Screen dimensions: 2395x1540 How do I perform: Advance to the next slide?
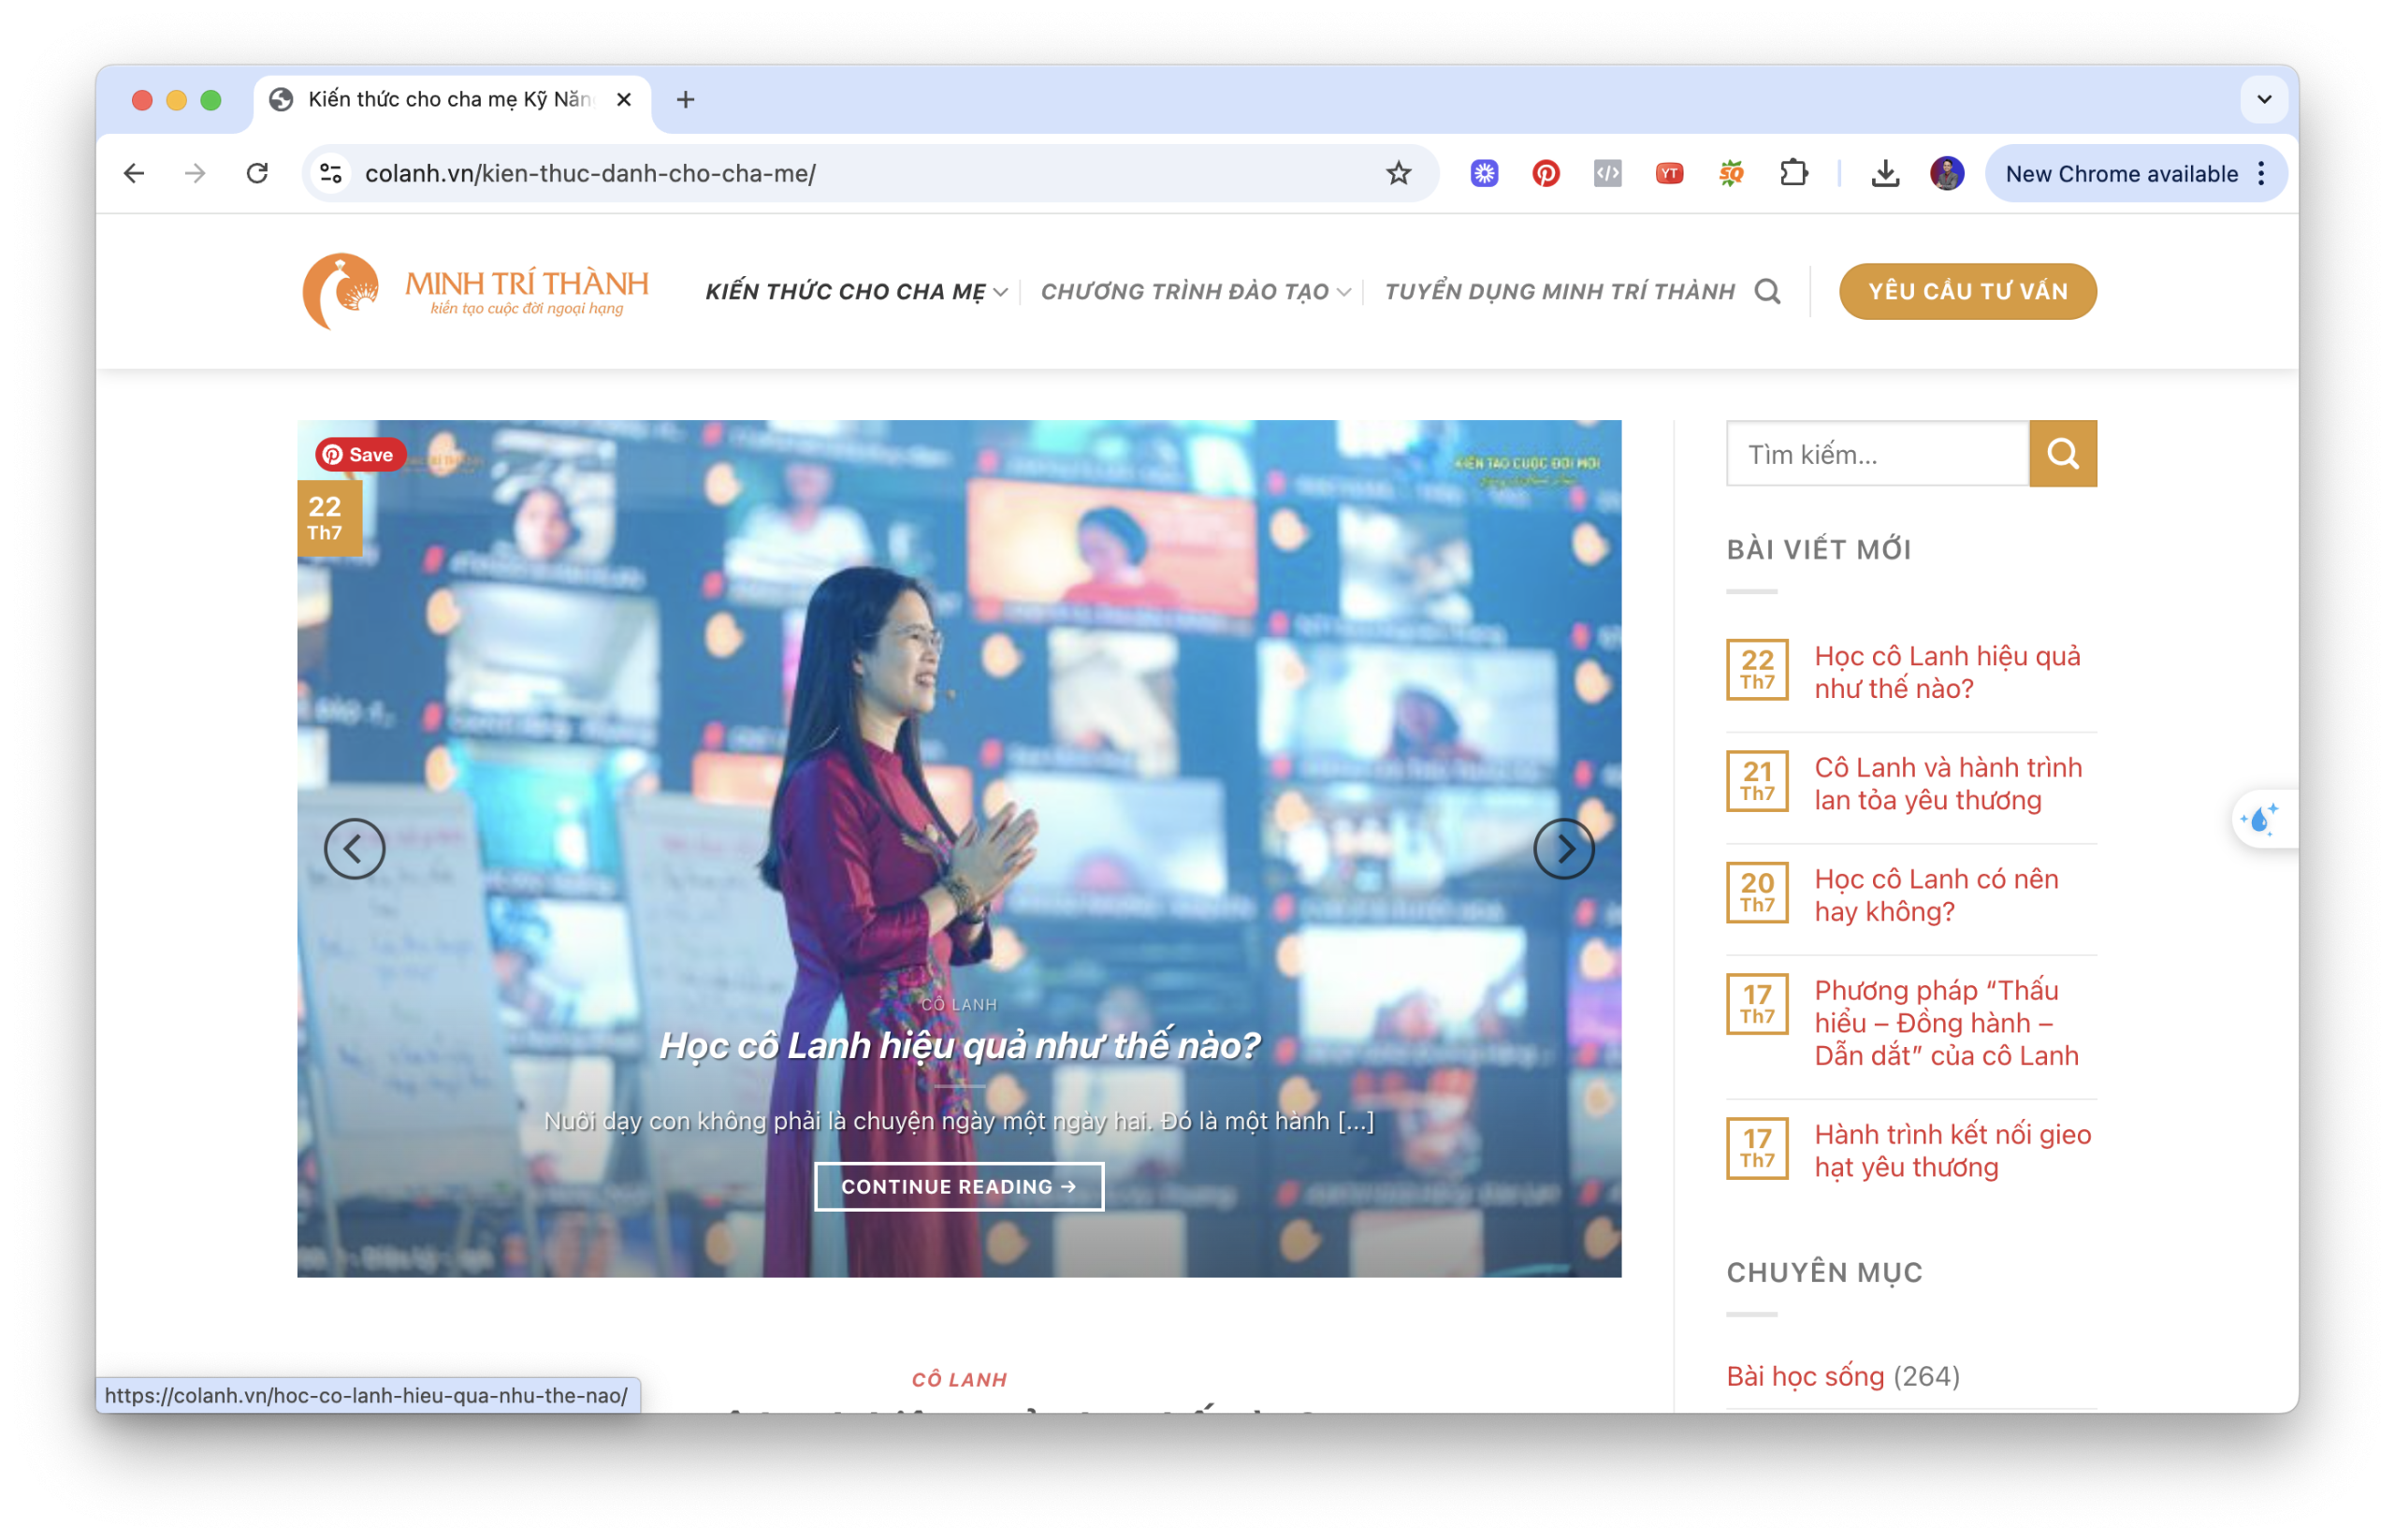tap(1563, 848)
